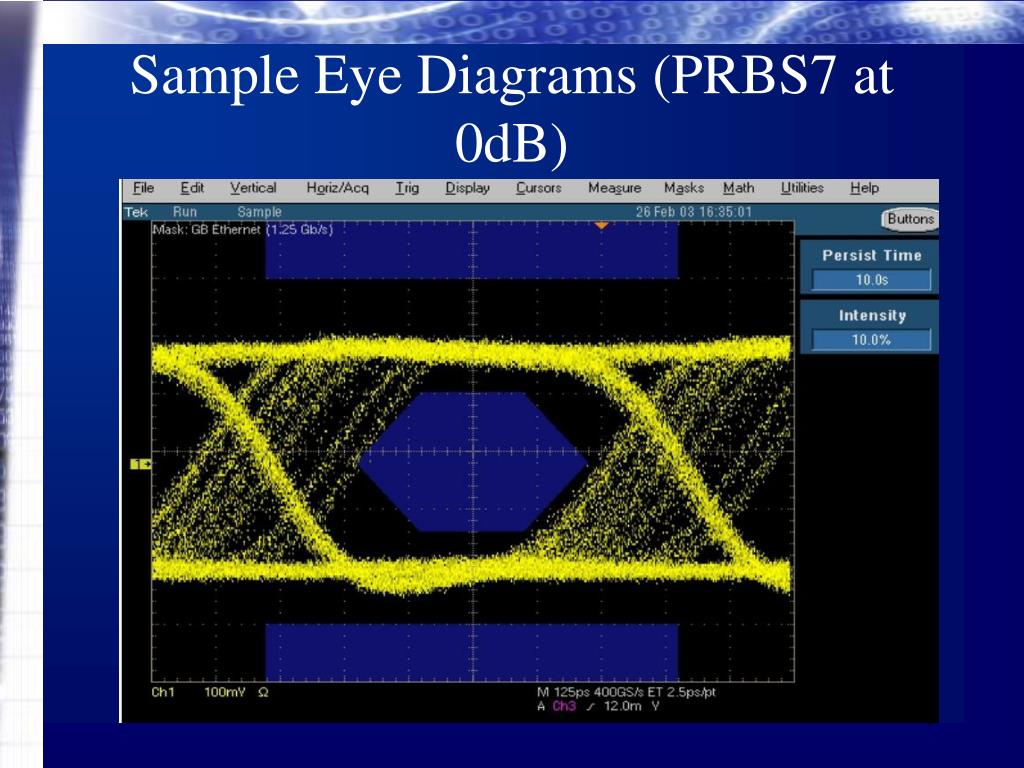Click the Mask: GB Ethernet (1.25 Gb/s) label
The height and width of the screenshot is (768, 1024).
coord(243,230)
